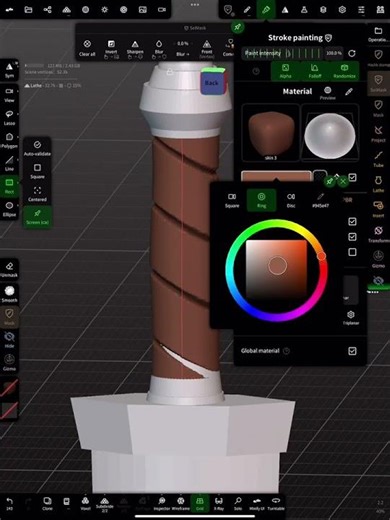Click inside the saturation square picker
Image resolution: width=390 pixels, height=520 pixels.
tap(276, 269)
